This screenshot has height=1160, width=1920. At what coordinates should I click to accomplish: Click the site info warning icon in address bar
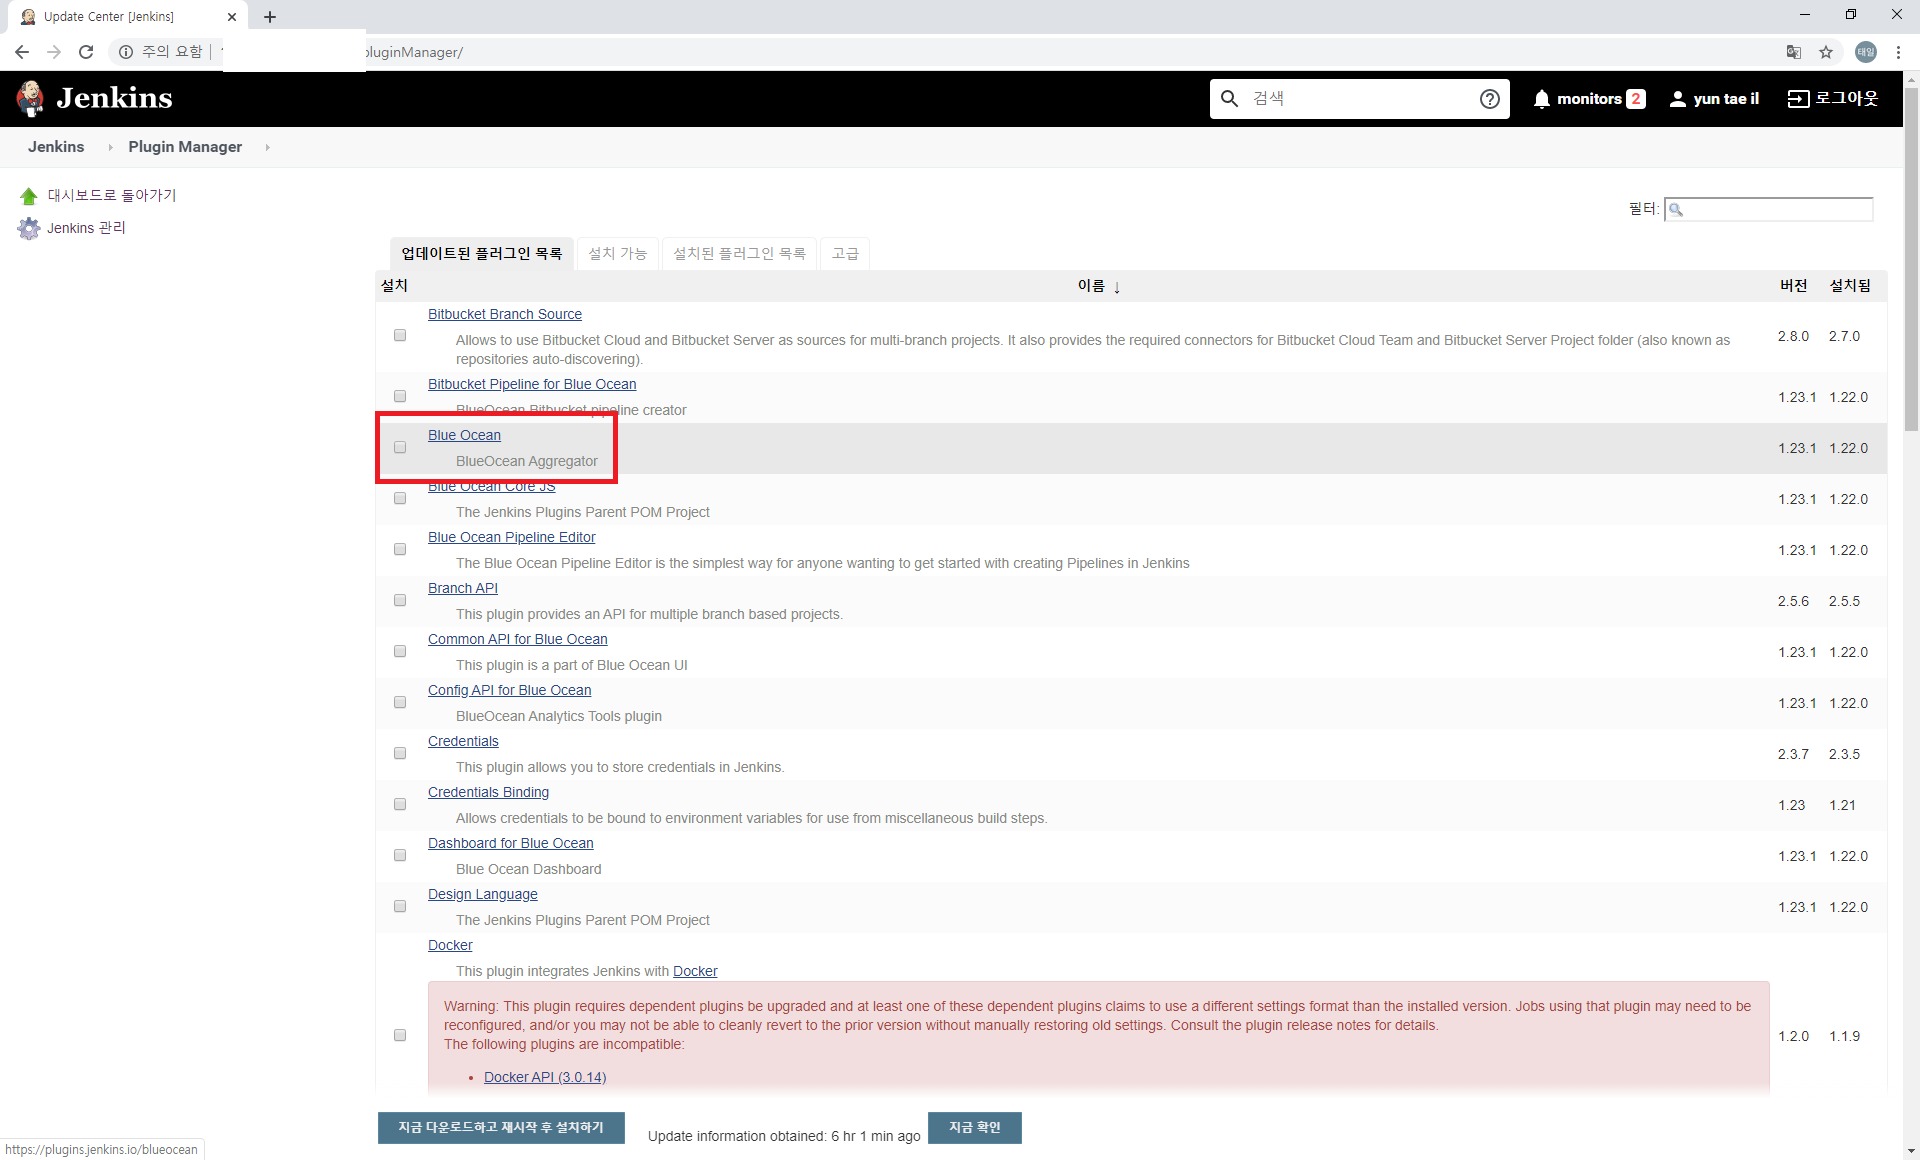[126, 52]
